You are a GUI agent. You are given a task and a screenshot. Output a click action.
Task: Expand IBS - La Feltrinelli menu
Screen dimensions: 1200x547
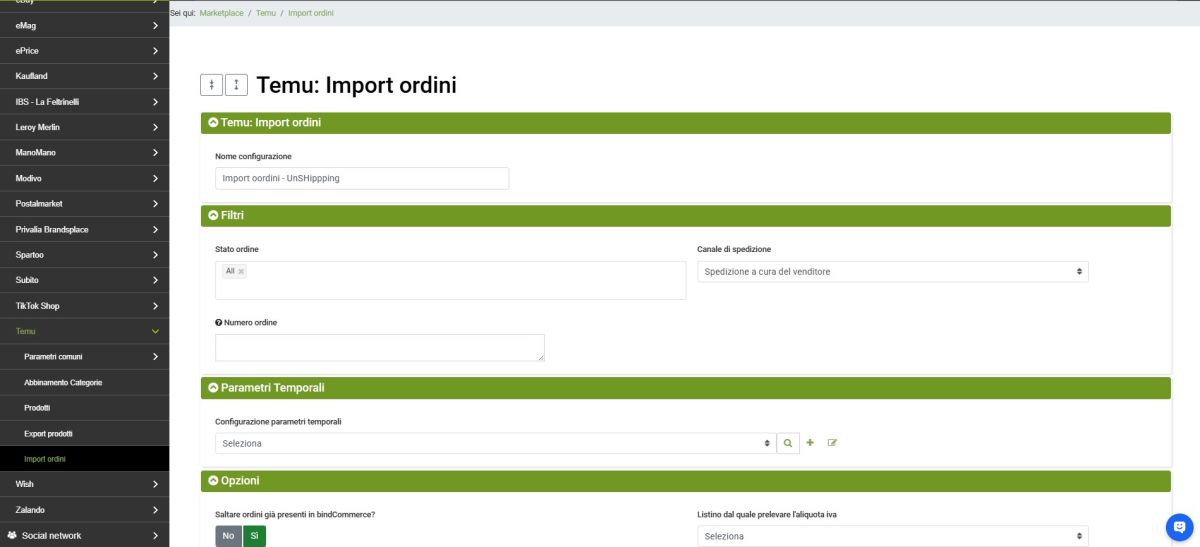(x=84, y=102)
